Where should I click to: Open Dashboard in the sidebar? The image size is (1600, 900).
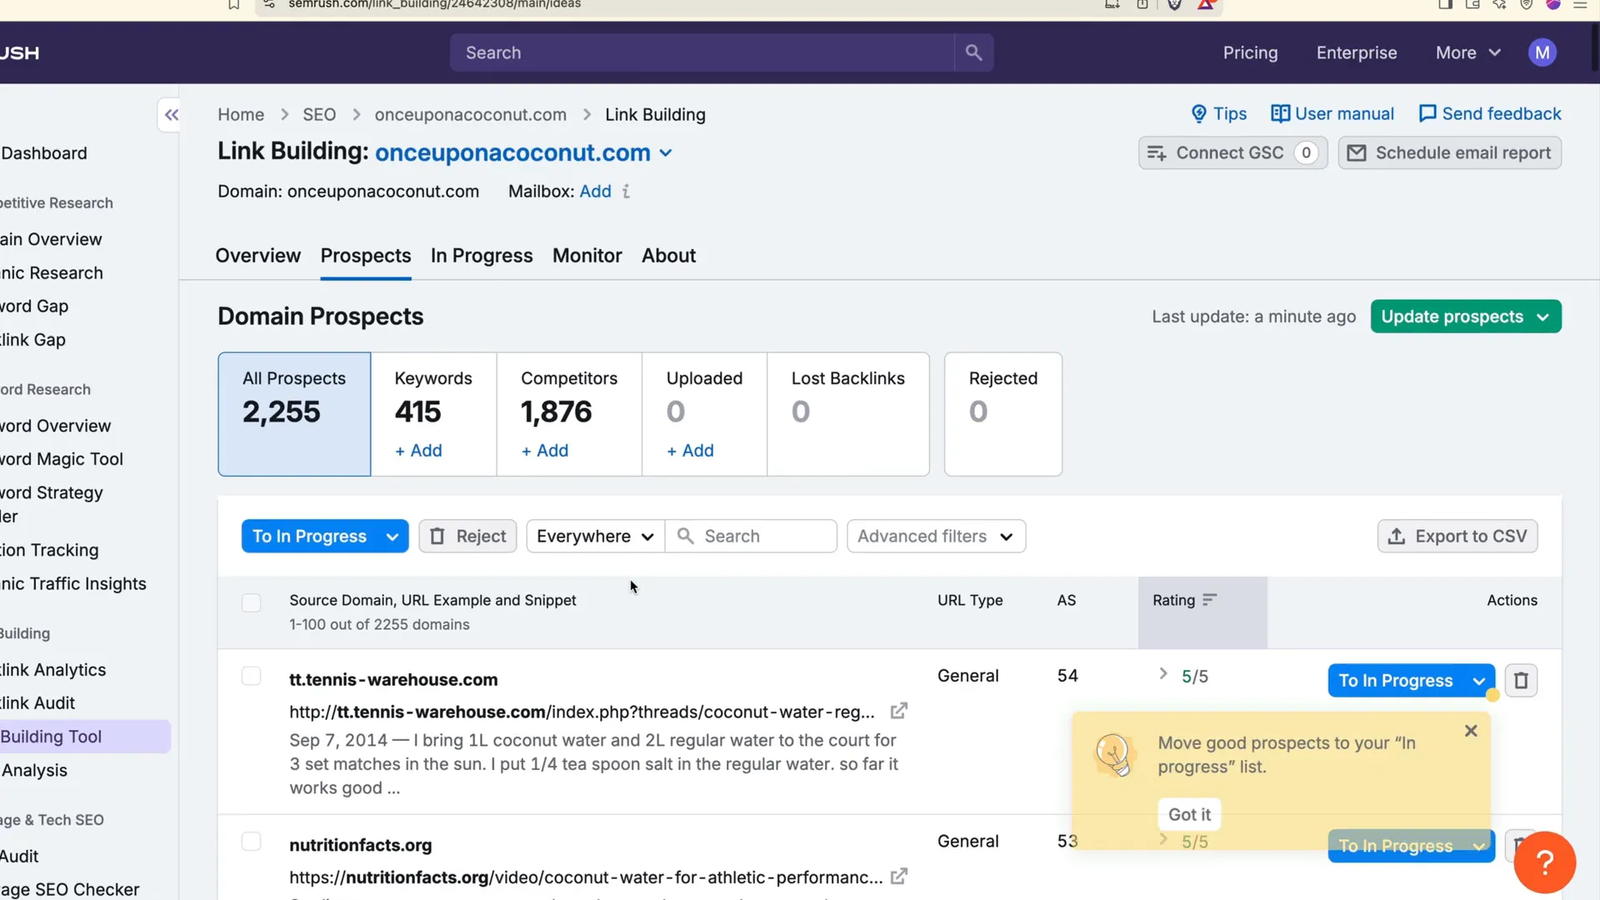point(44,153)
